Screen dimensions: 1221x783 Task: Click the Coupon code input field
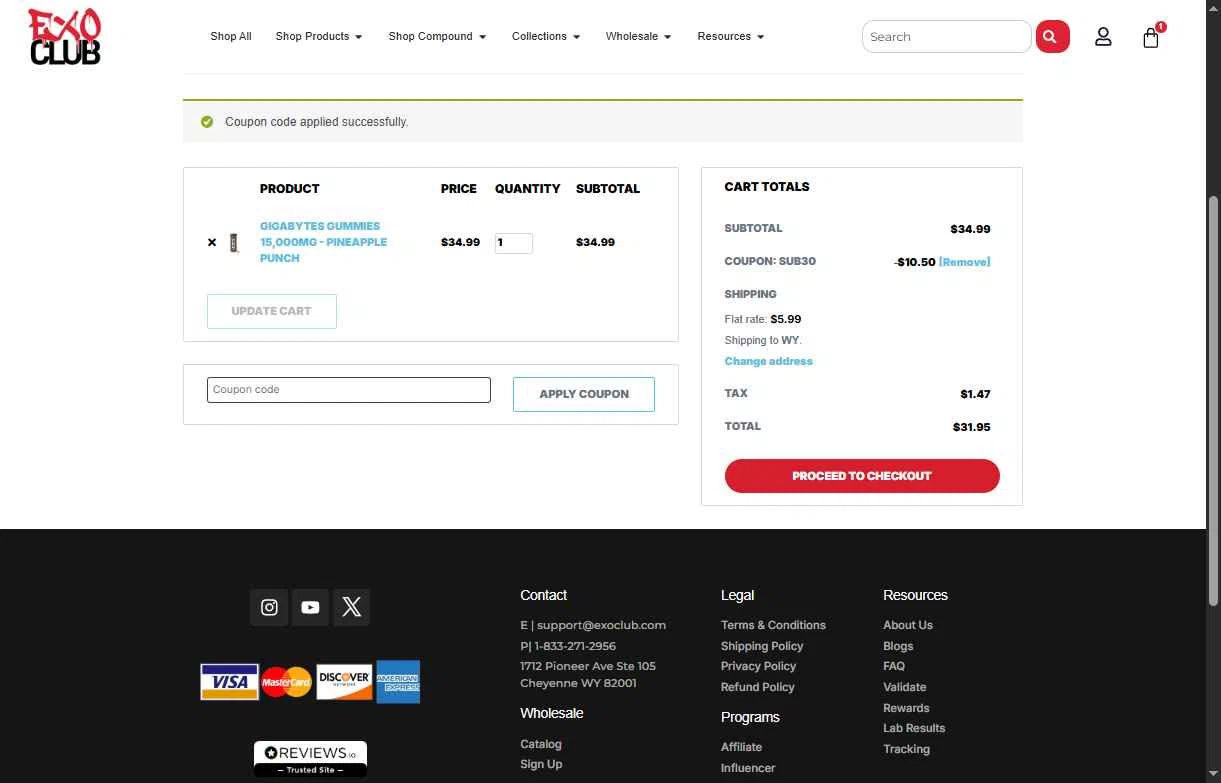pyautogui.click(x=349, y=390)
